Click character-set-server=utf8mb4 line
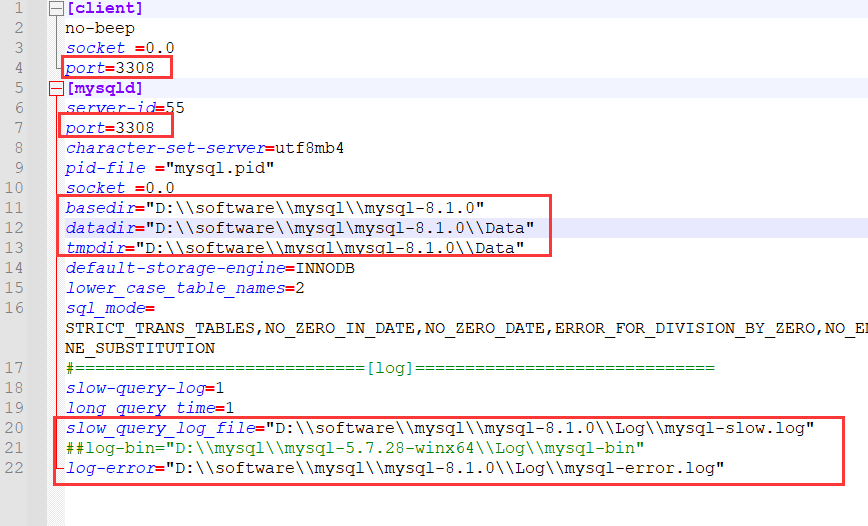 pyautogui.click(x=205, y=148)
